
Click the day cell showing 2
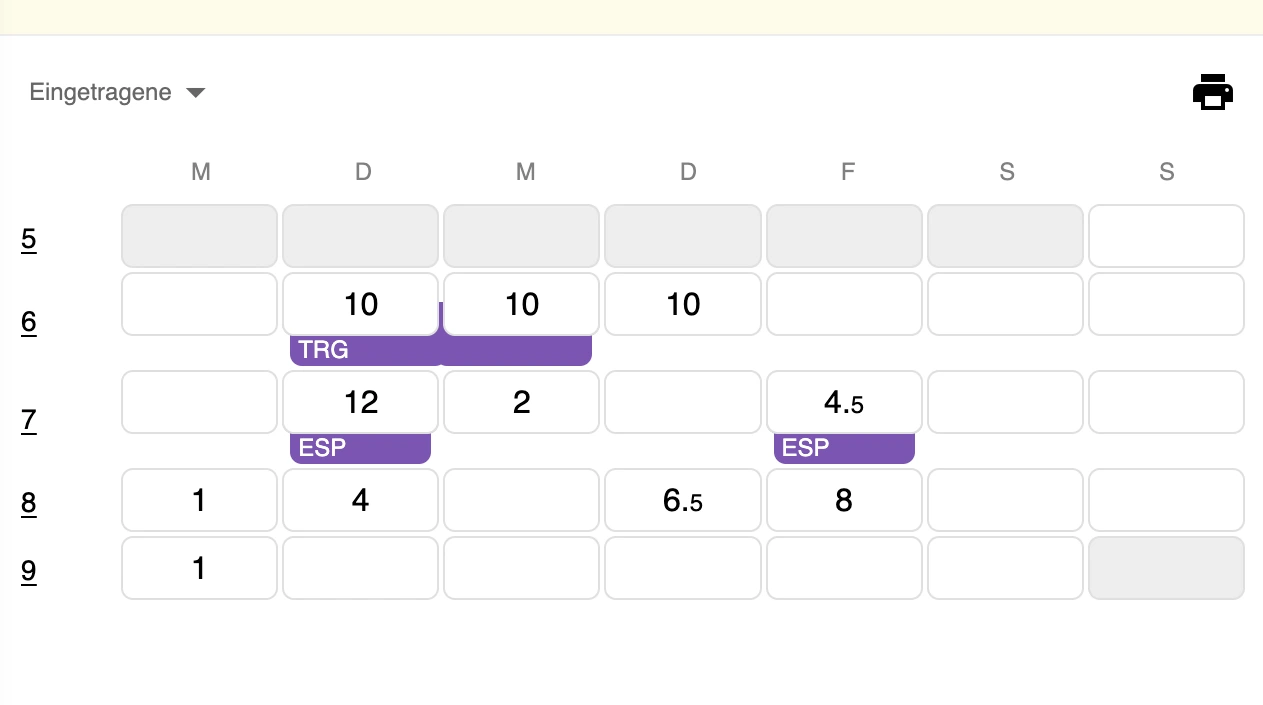(x=522, y=402)
